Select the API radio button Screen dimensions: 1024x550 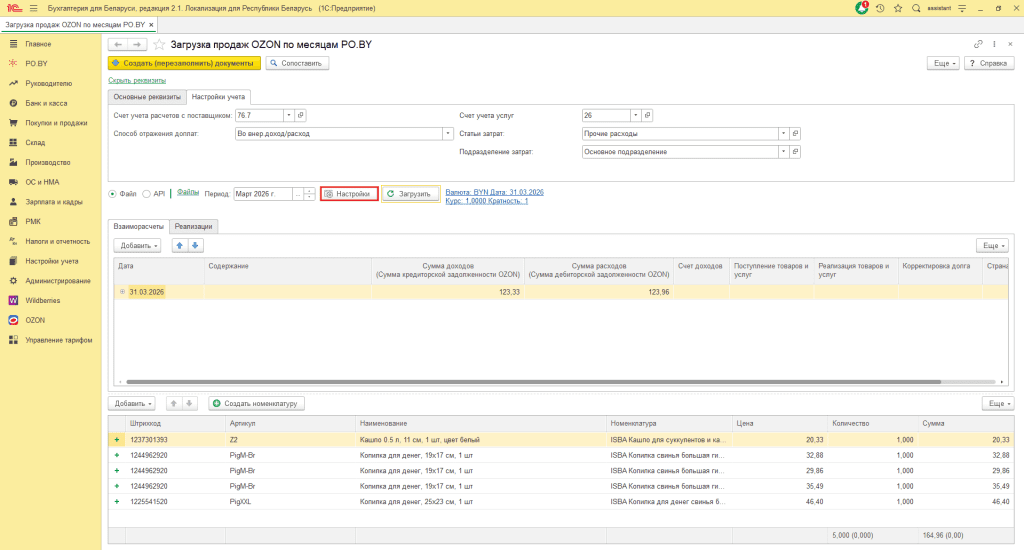pos(146,194)
